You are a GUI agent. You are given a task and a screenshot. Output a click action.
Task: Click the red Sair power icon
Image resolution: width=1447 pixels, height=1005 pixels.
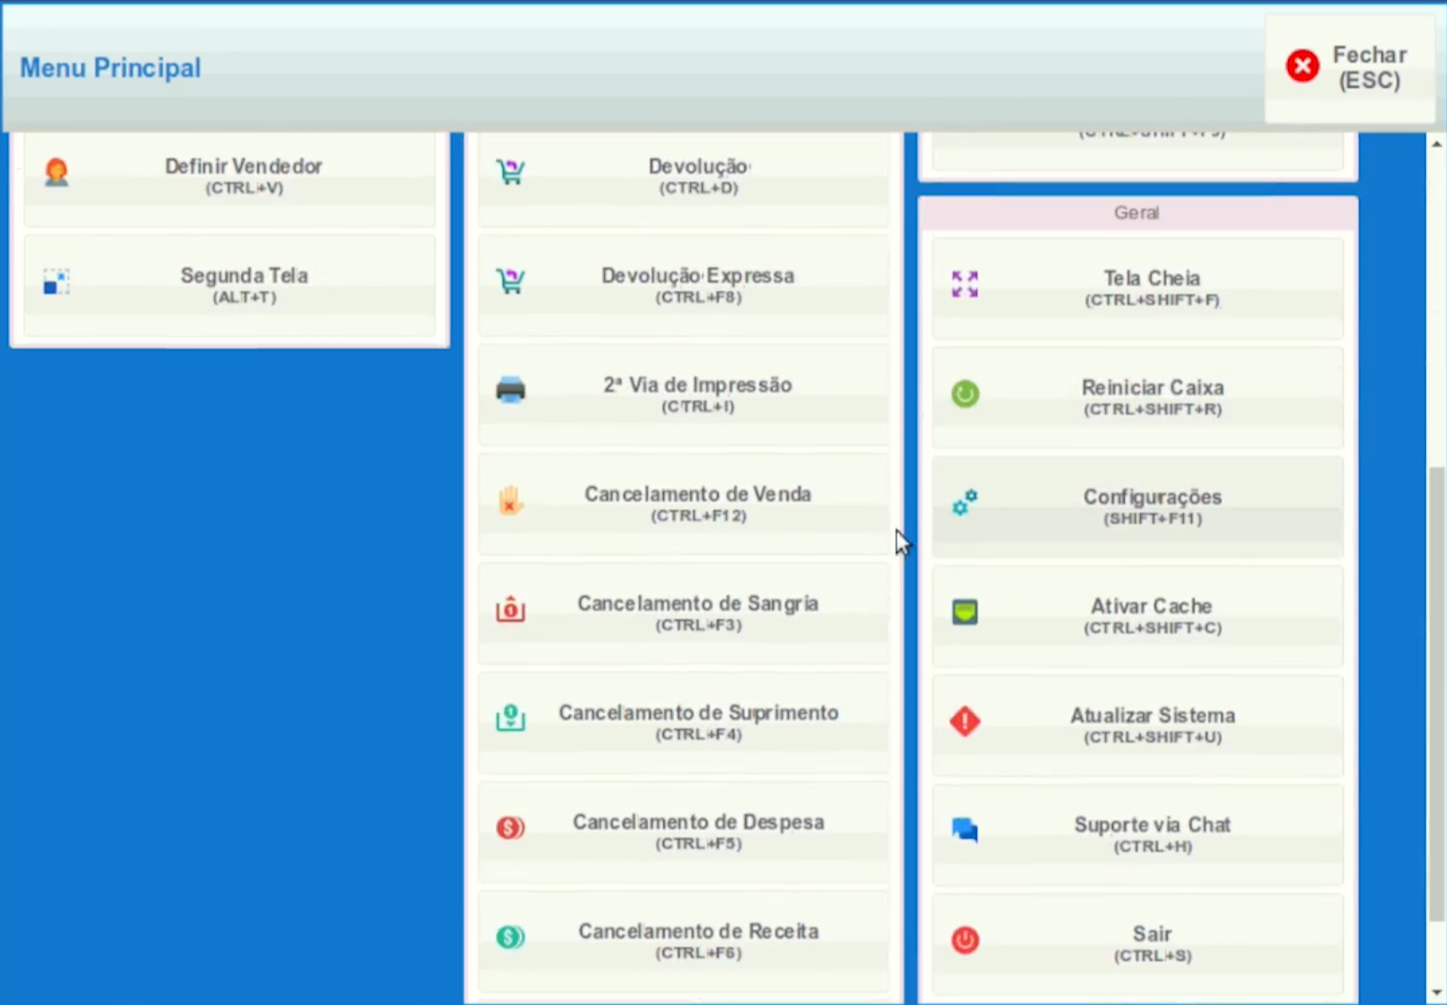click(x=965, y=940)
